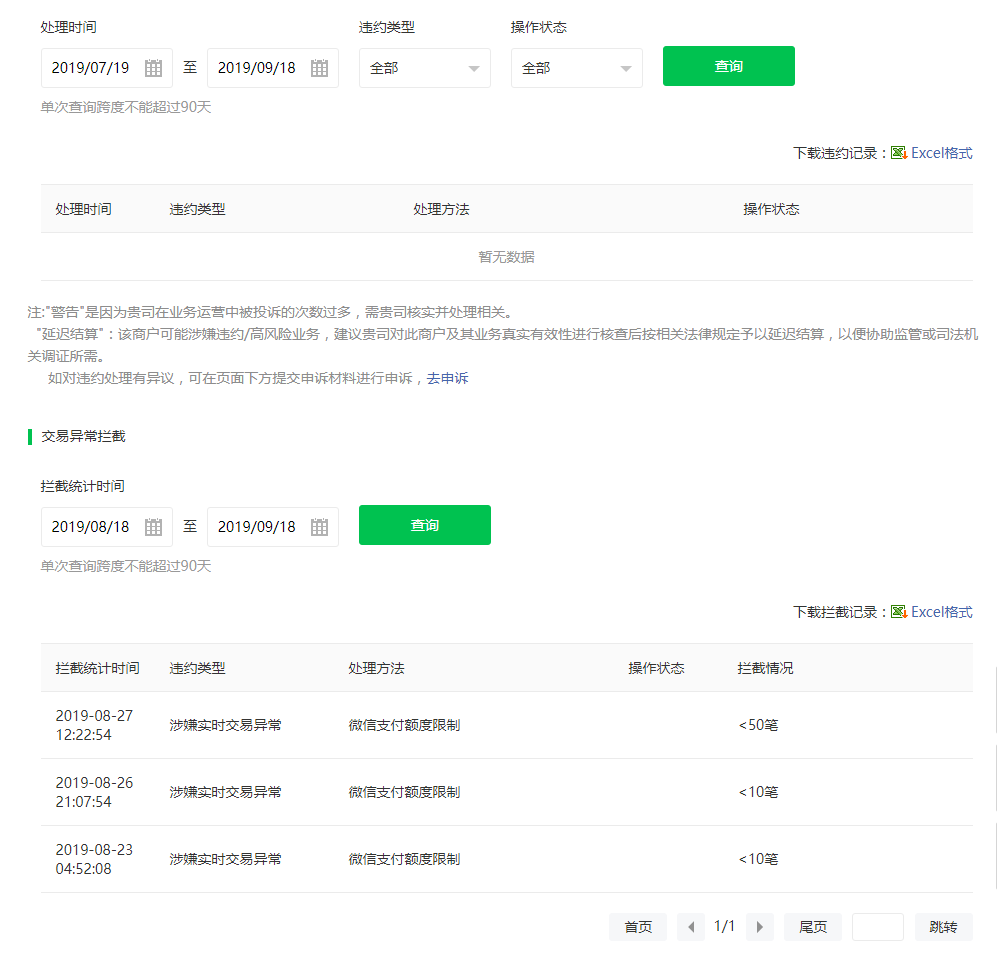Focus the page number input box
The height and width of the screenshot is (955, 997).
click(x=877, y=927)
